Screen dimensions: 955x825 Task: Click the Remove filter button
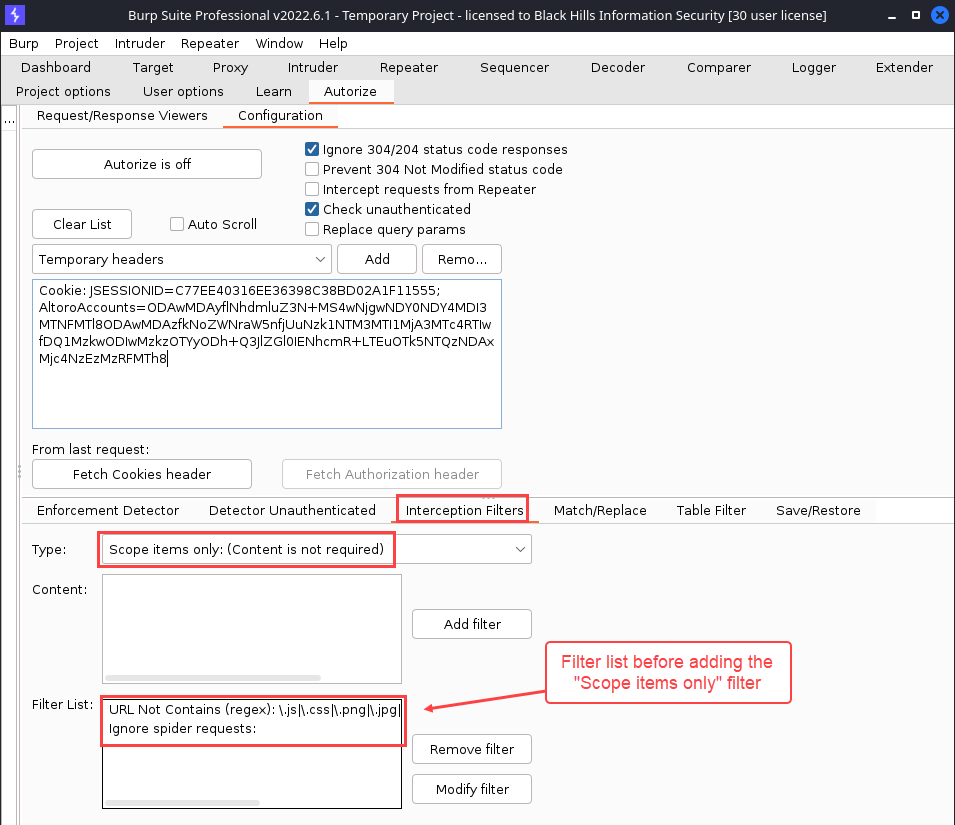tap(472, 750)
